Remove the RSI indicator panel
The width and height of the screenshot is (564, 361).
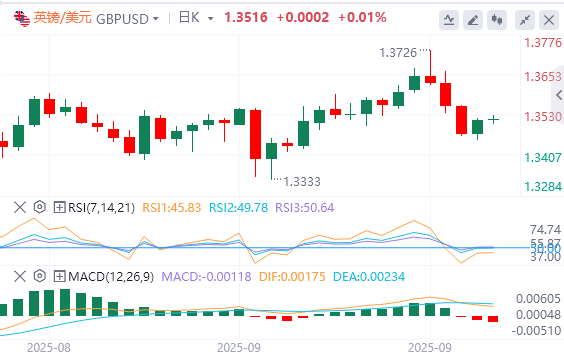tap(20, 207)
